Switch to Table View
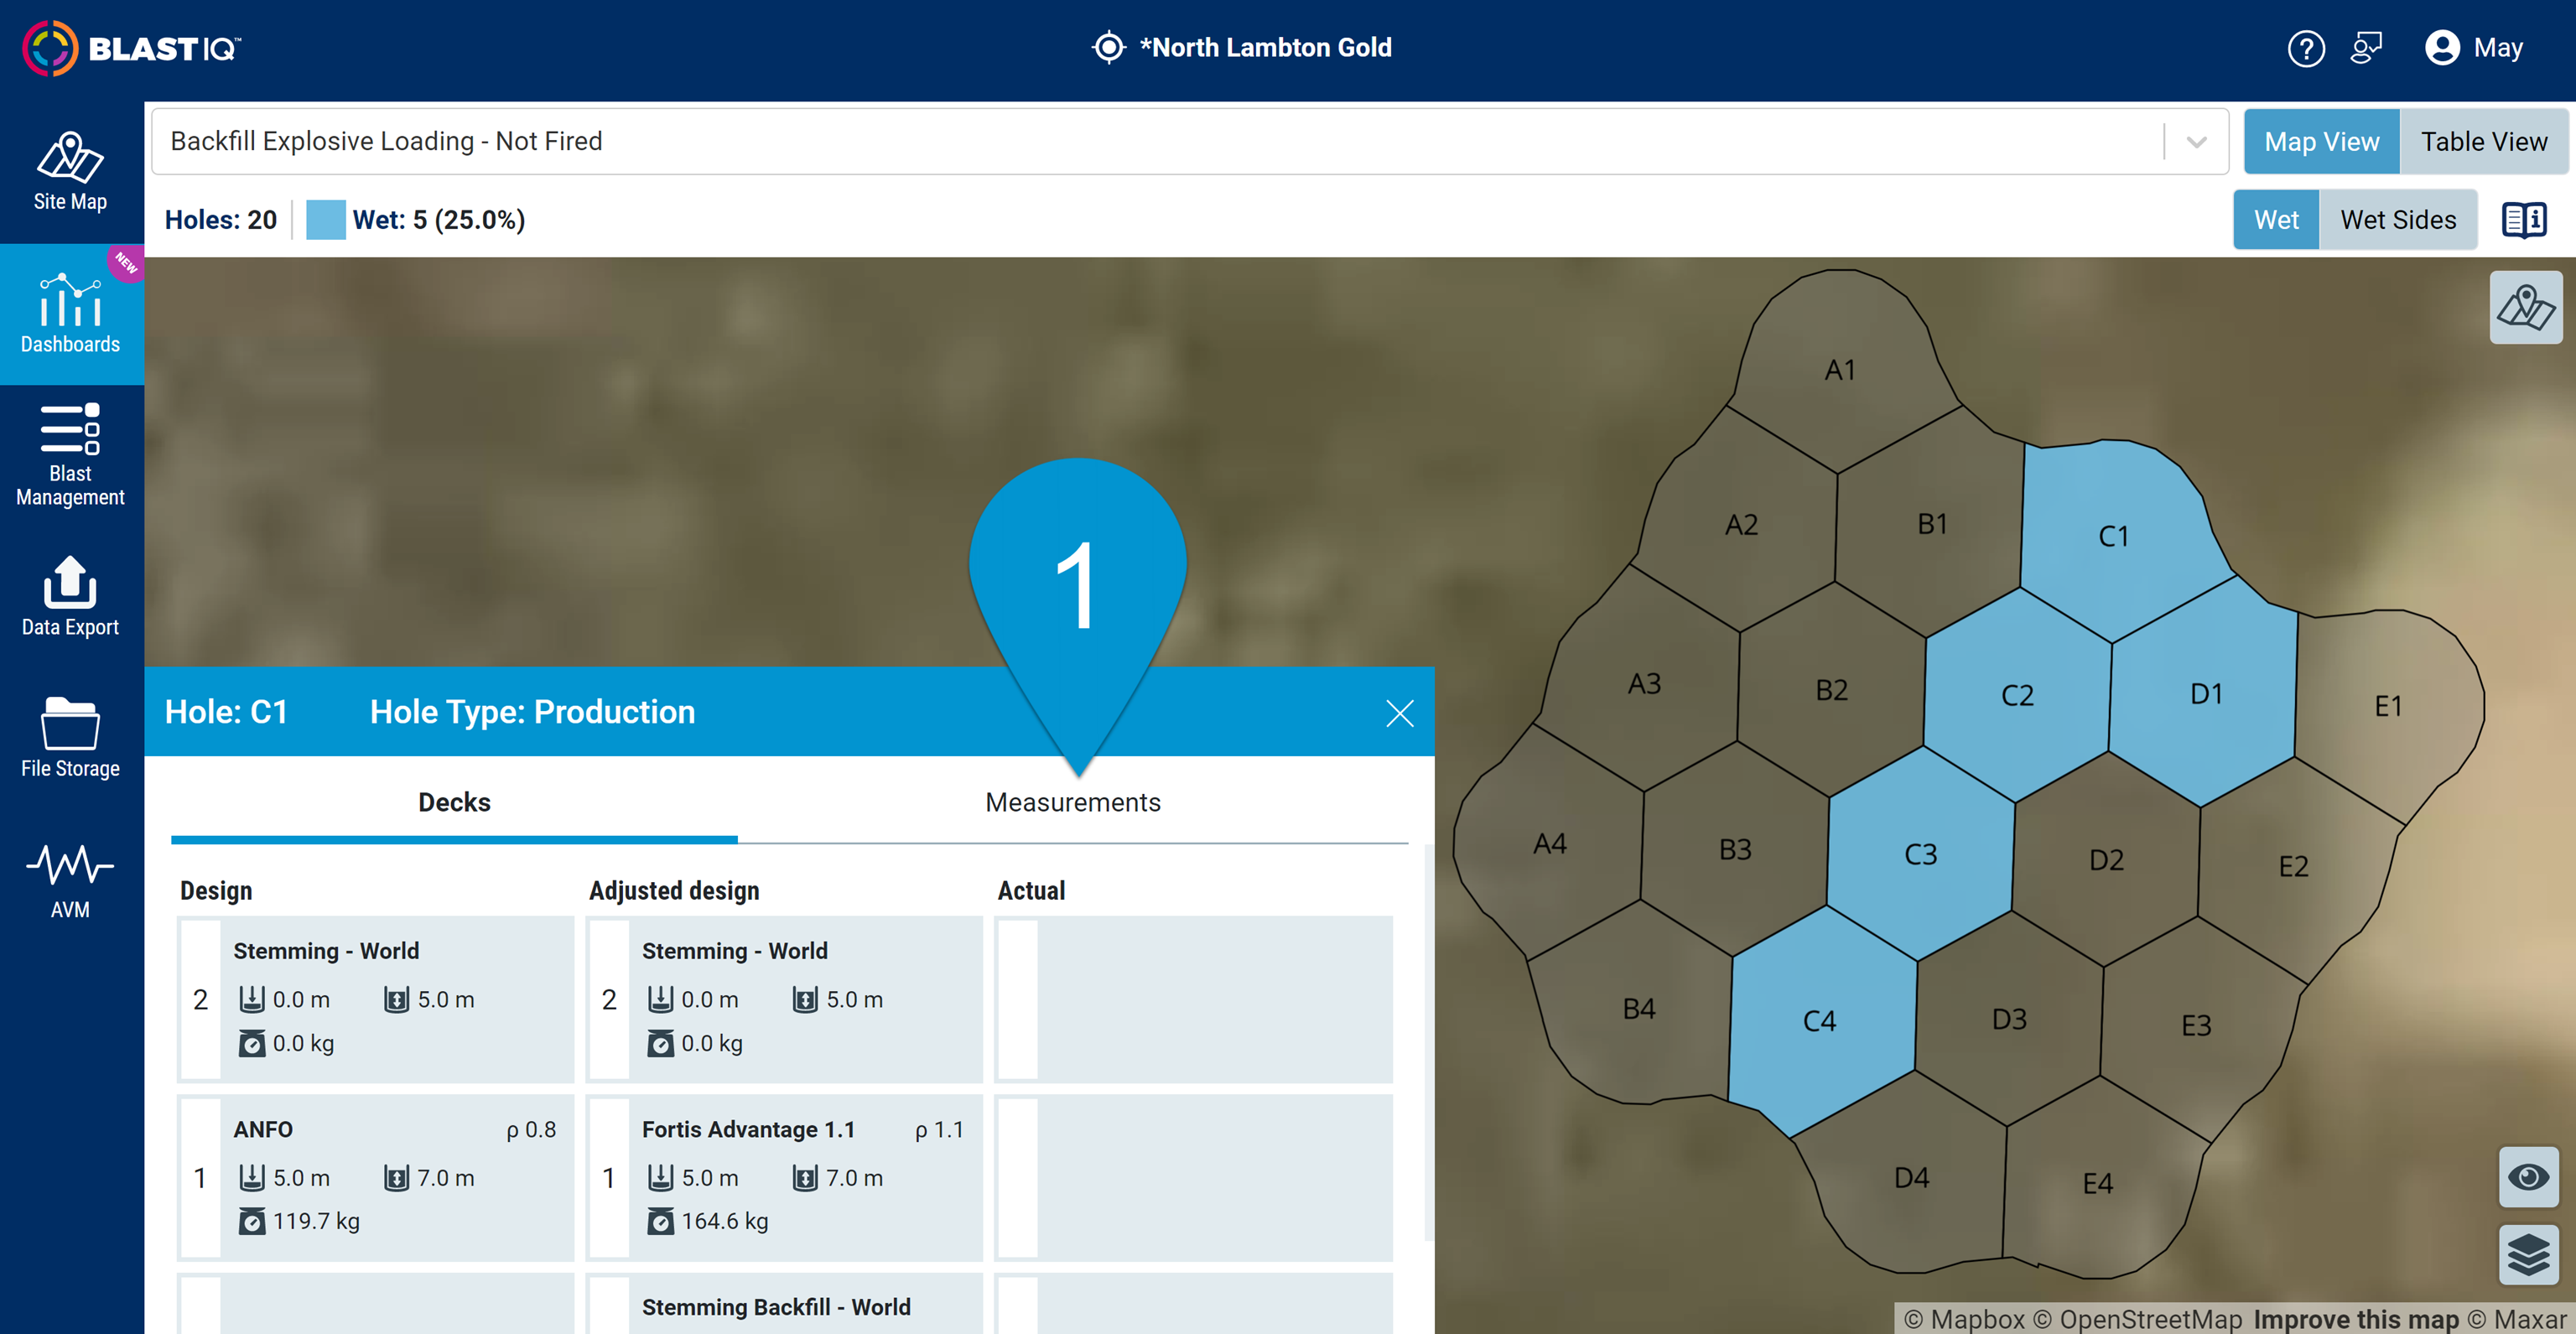Viewport: 2576px width, 1334px height. point(2483,142)
